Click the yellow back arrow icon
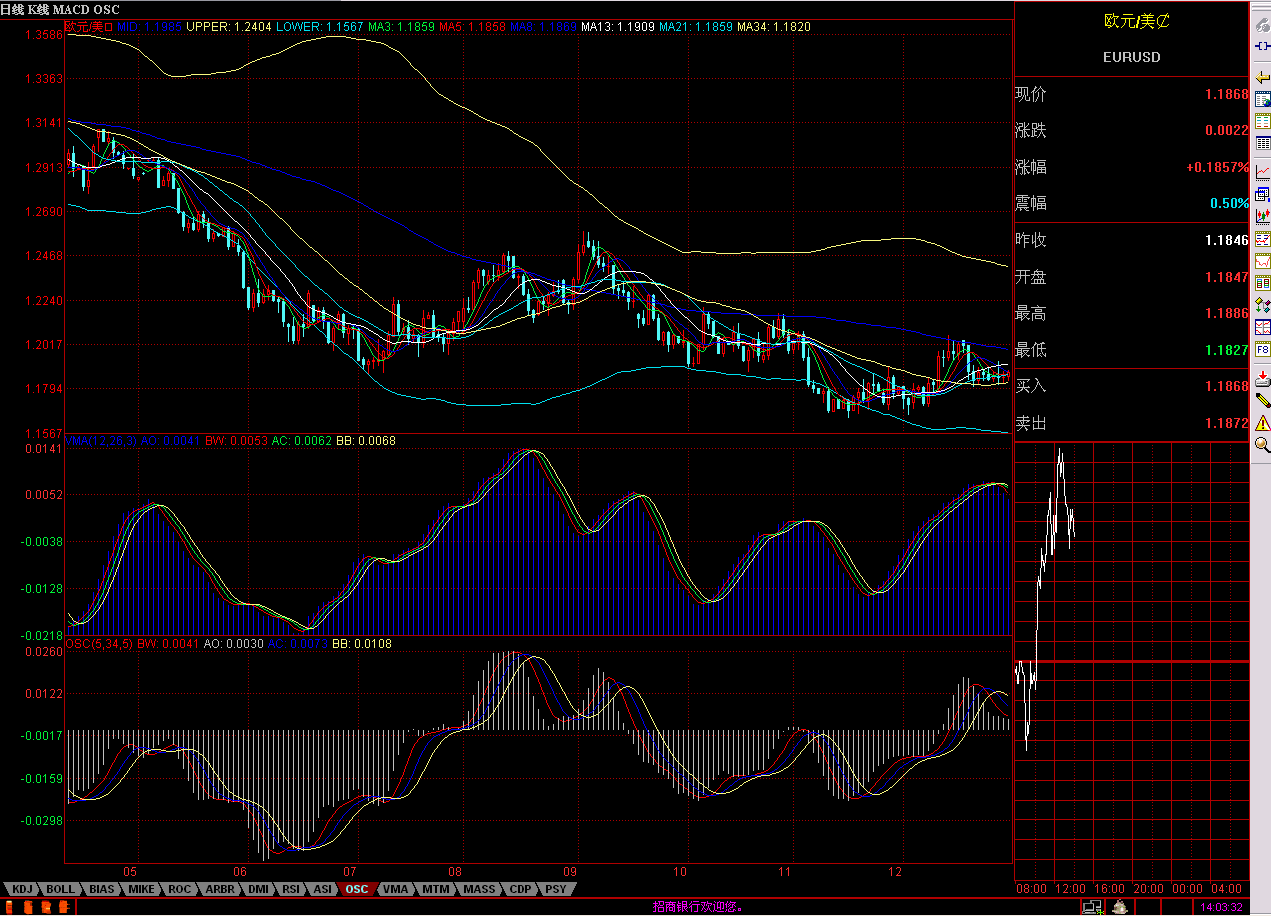 click(x=1262, y=78)
